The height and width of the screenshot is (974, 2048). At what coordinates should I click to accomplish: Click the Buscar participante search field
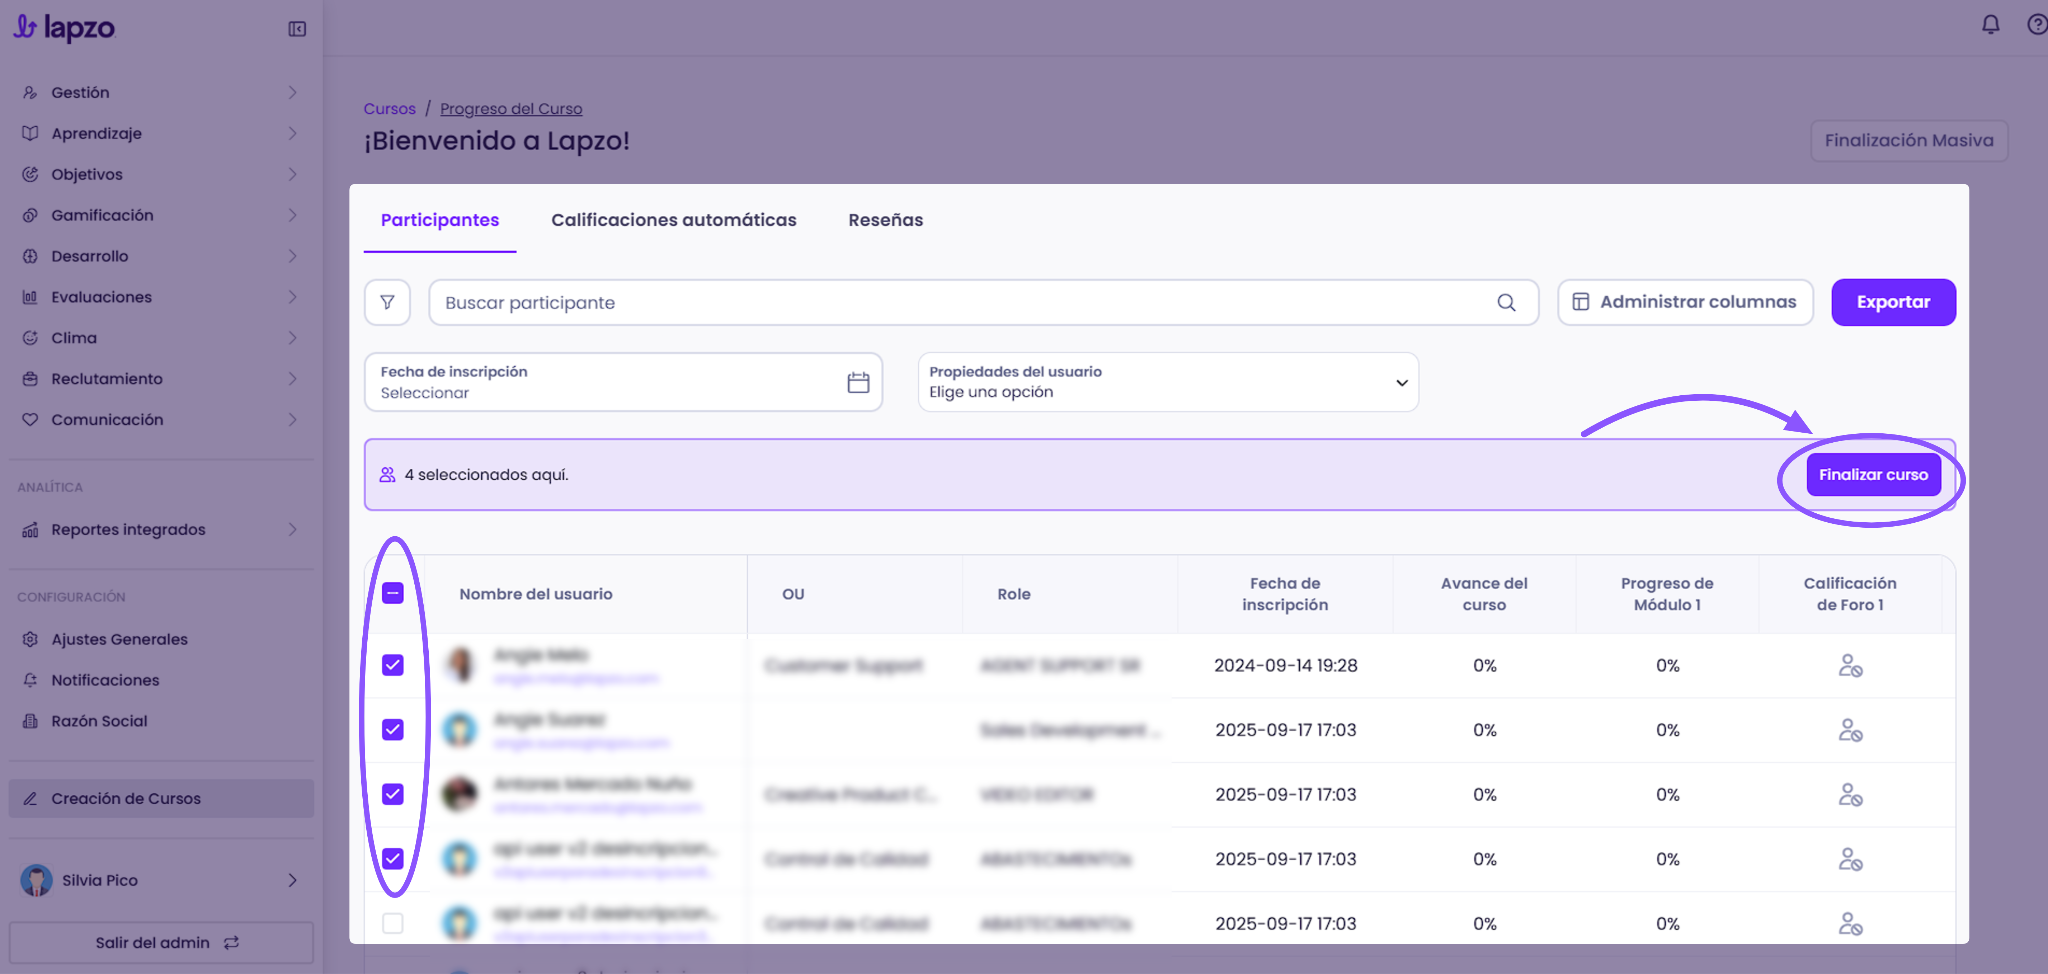coord(983,302)
